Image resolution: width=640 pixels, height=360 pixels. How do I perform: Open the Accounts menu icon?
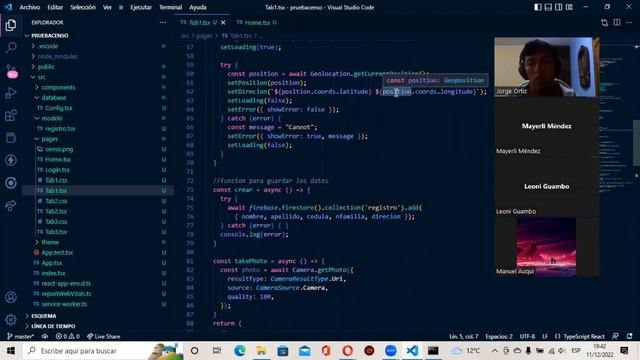(x=11, y=297)
